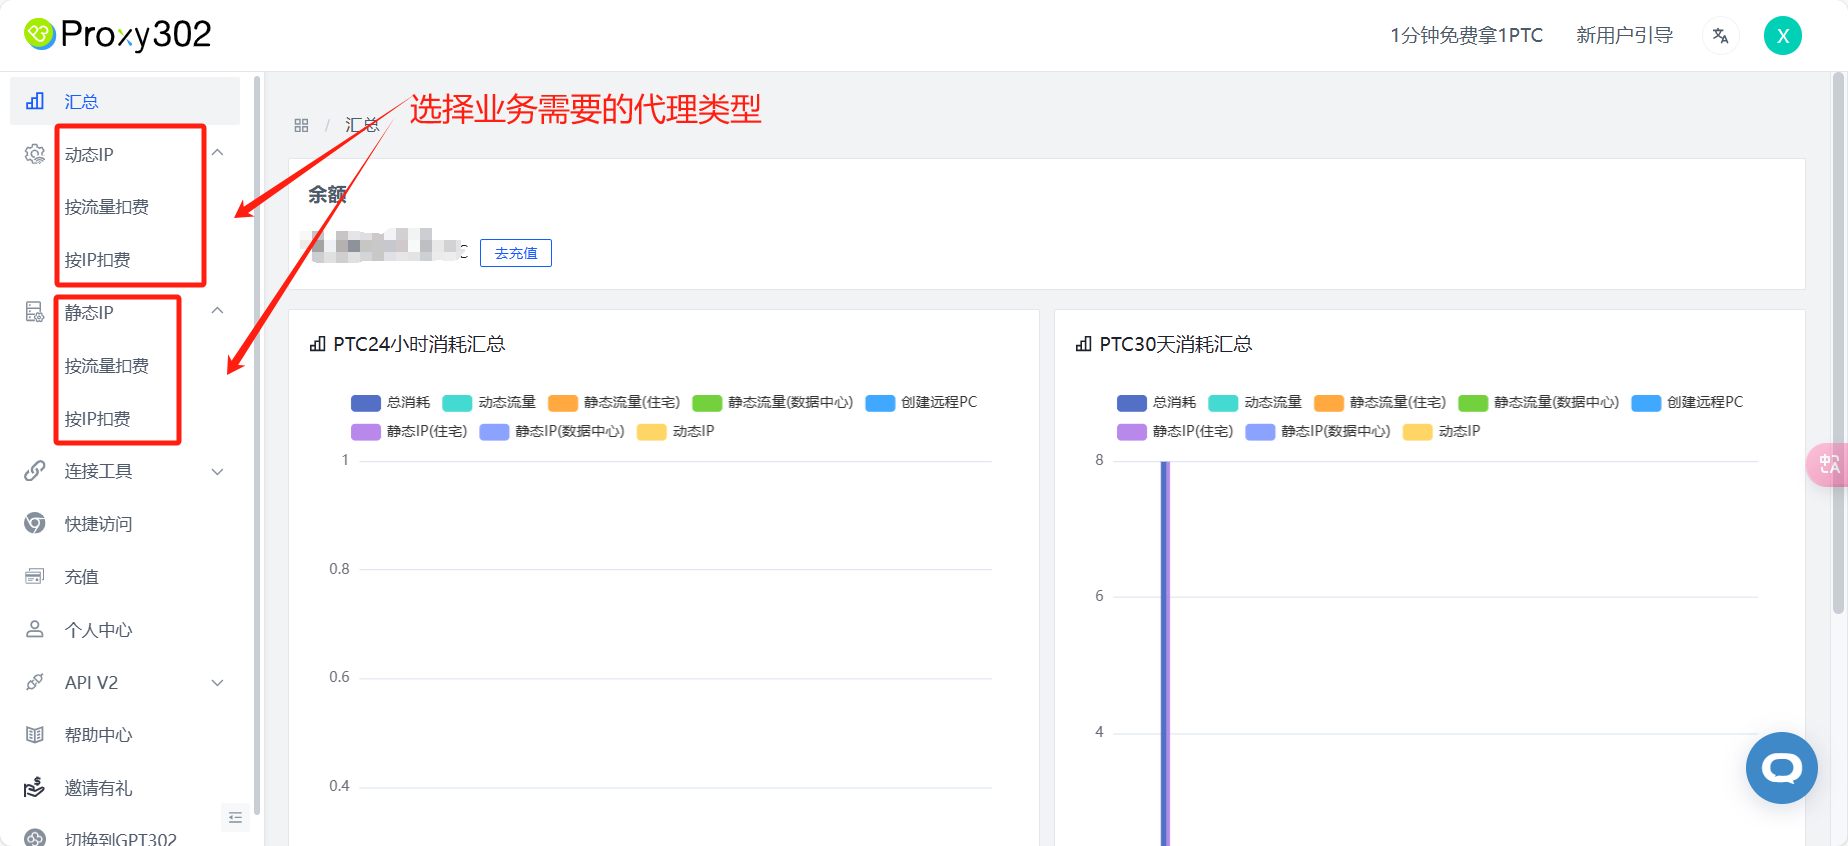Open the user avatar X menu

1783,36
